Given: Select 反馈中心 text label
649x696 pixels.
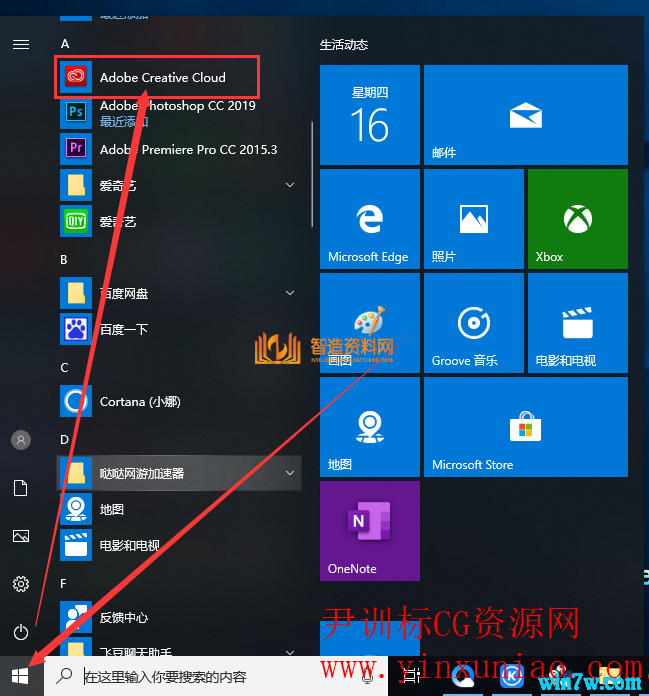Looking at the screenshot, I should [124, 617].
